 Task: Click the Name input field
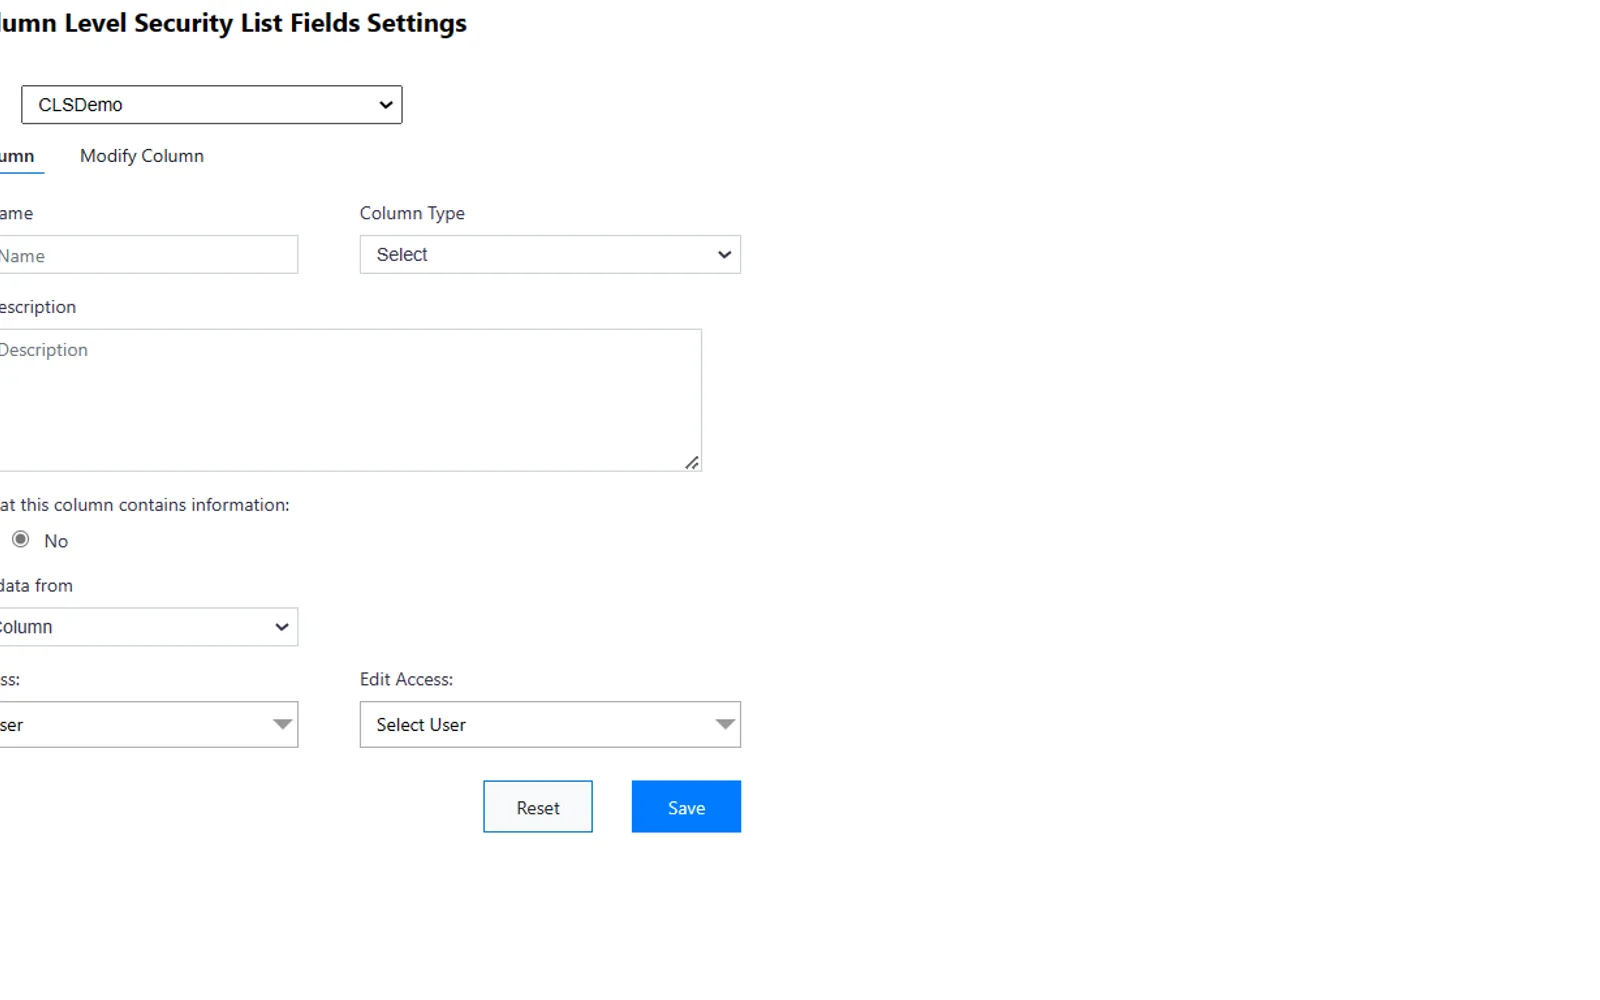point(148,255)
